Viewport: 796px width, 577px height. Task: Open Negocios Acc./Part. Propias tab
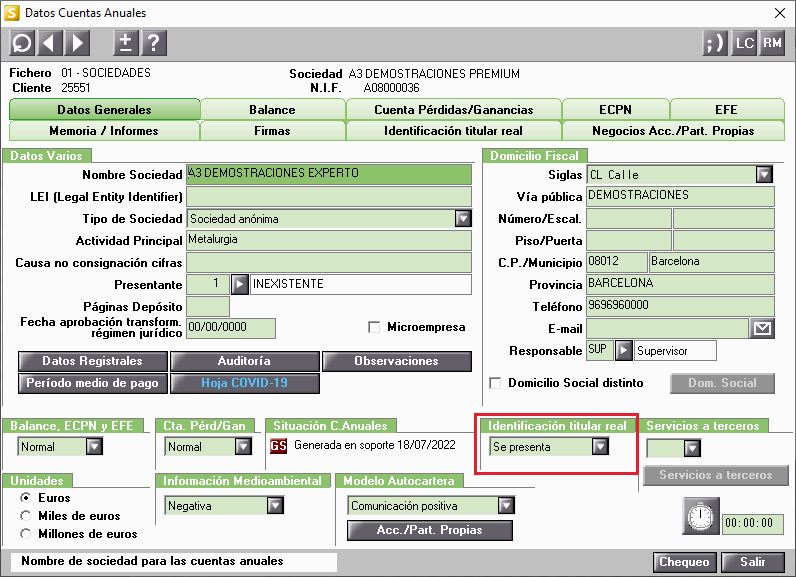(x=673, y=131)
